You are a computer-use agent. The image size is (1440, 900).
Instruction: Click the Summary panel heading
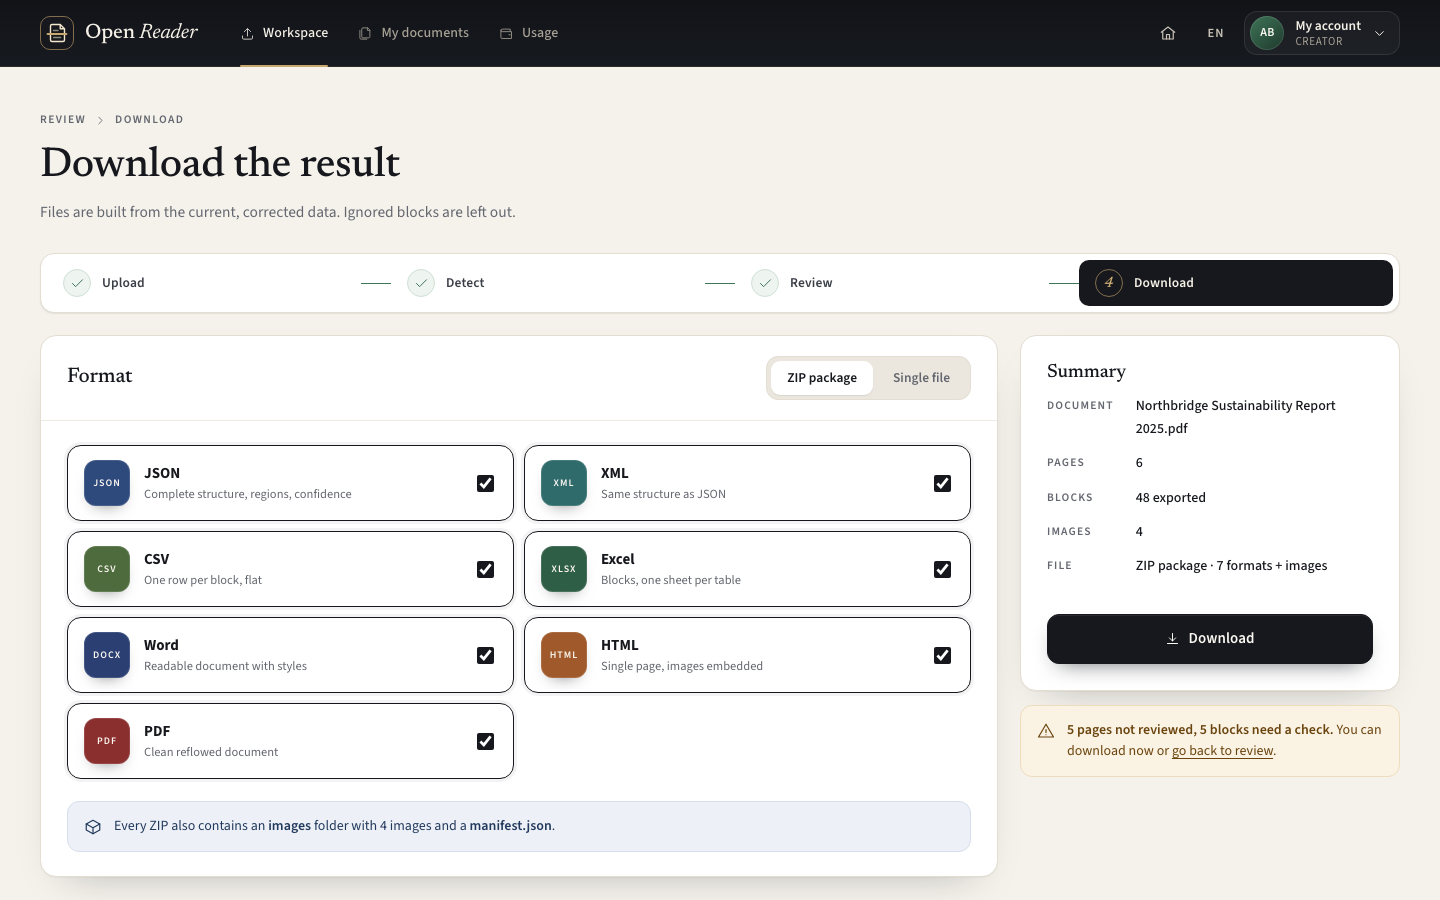(x=1086, y=371)
